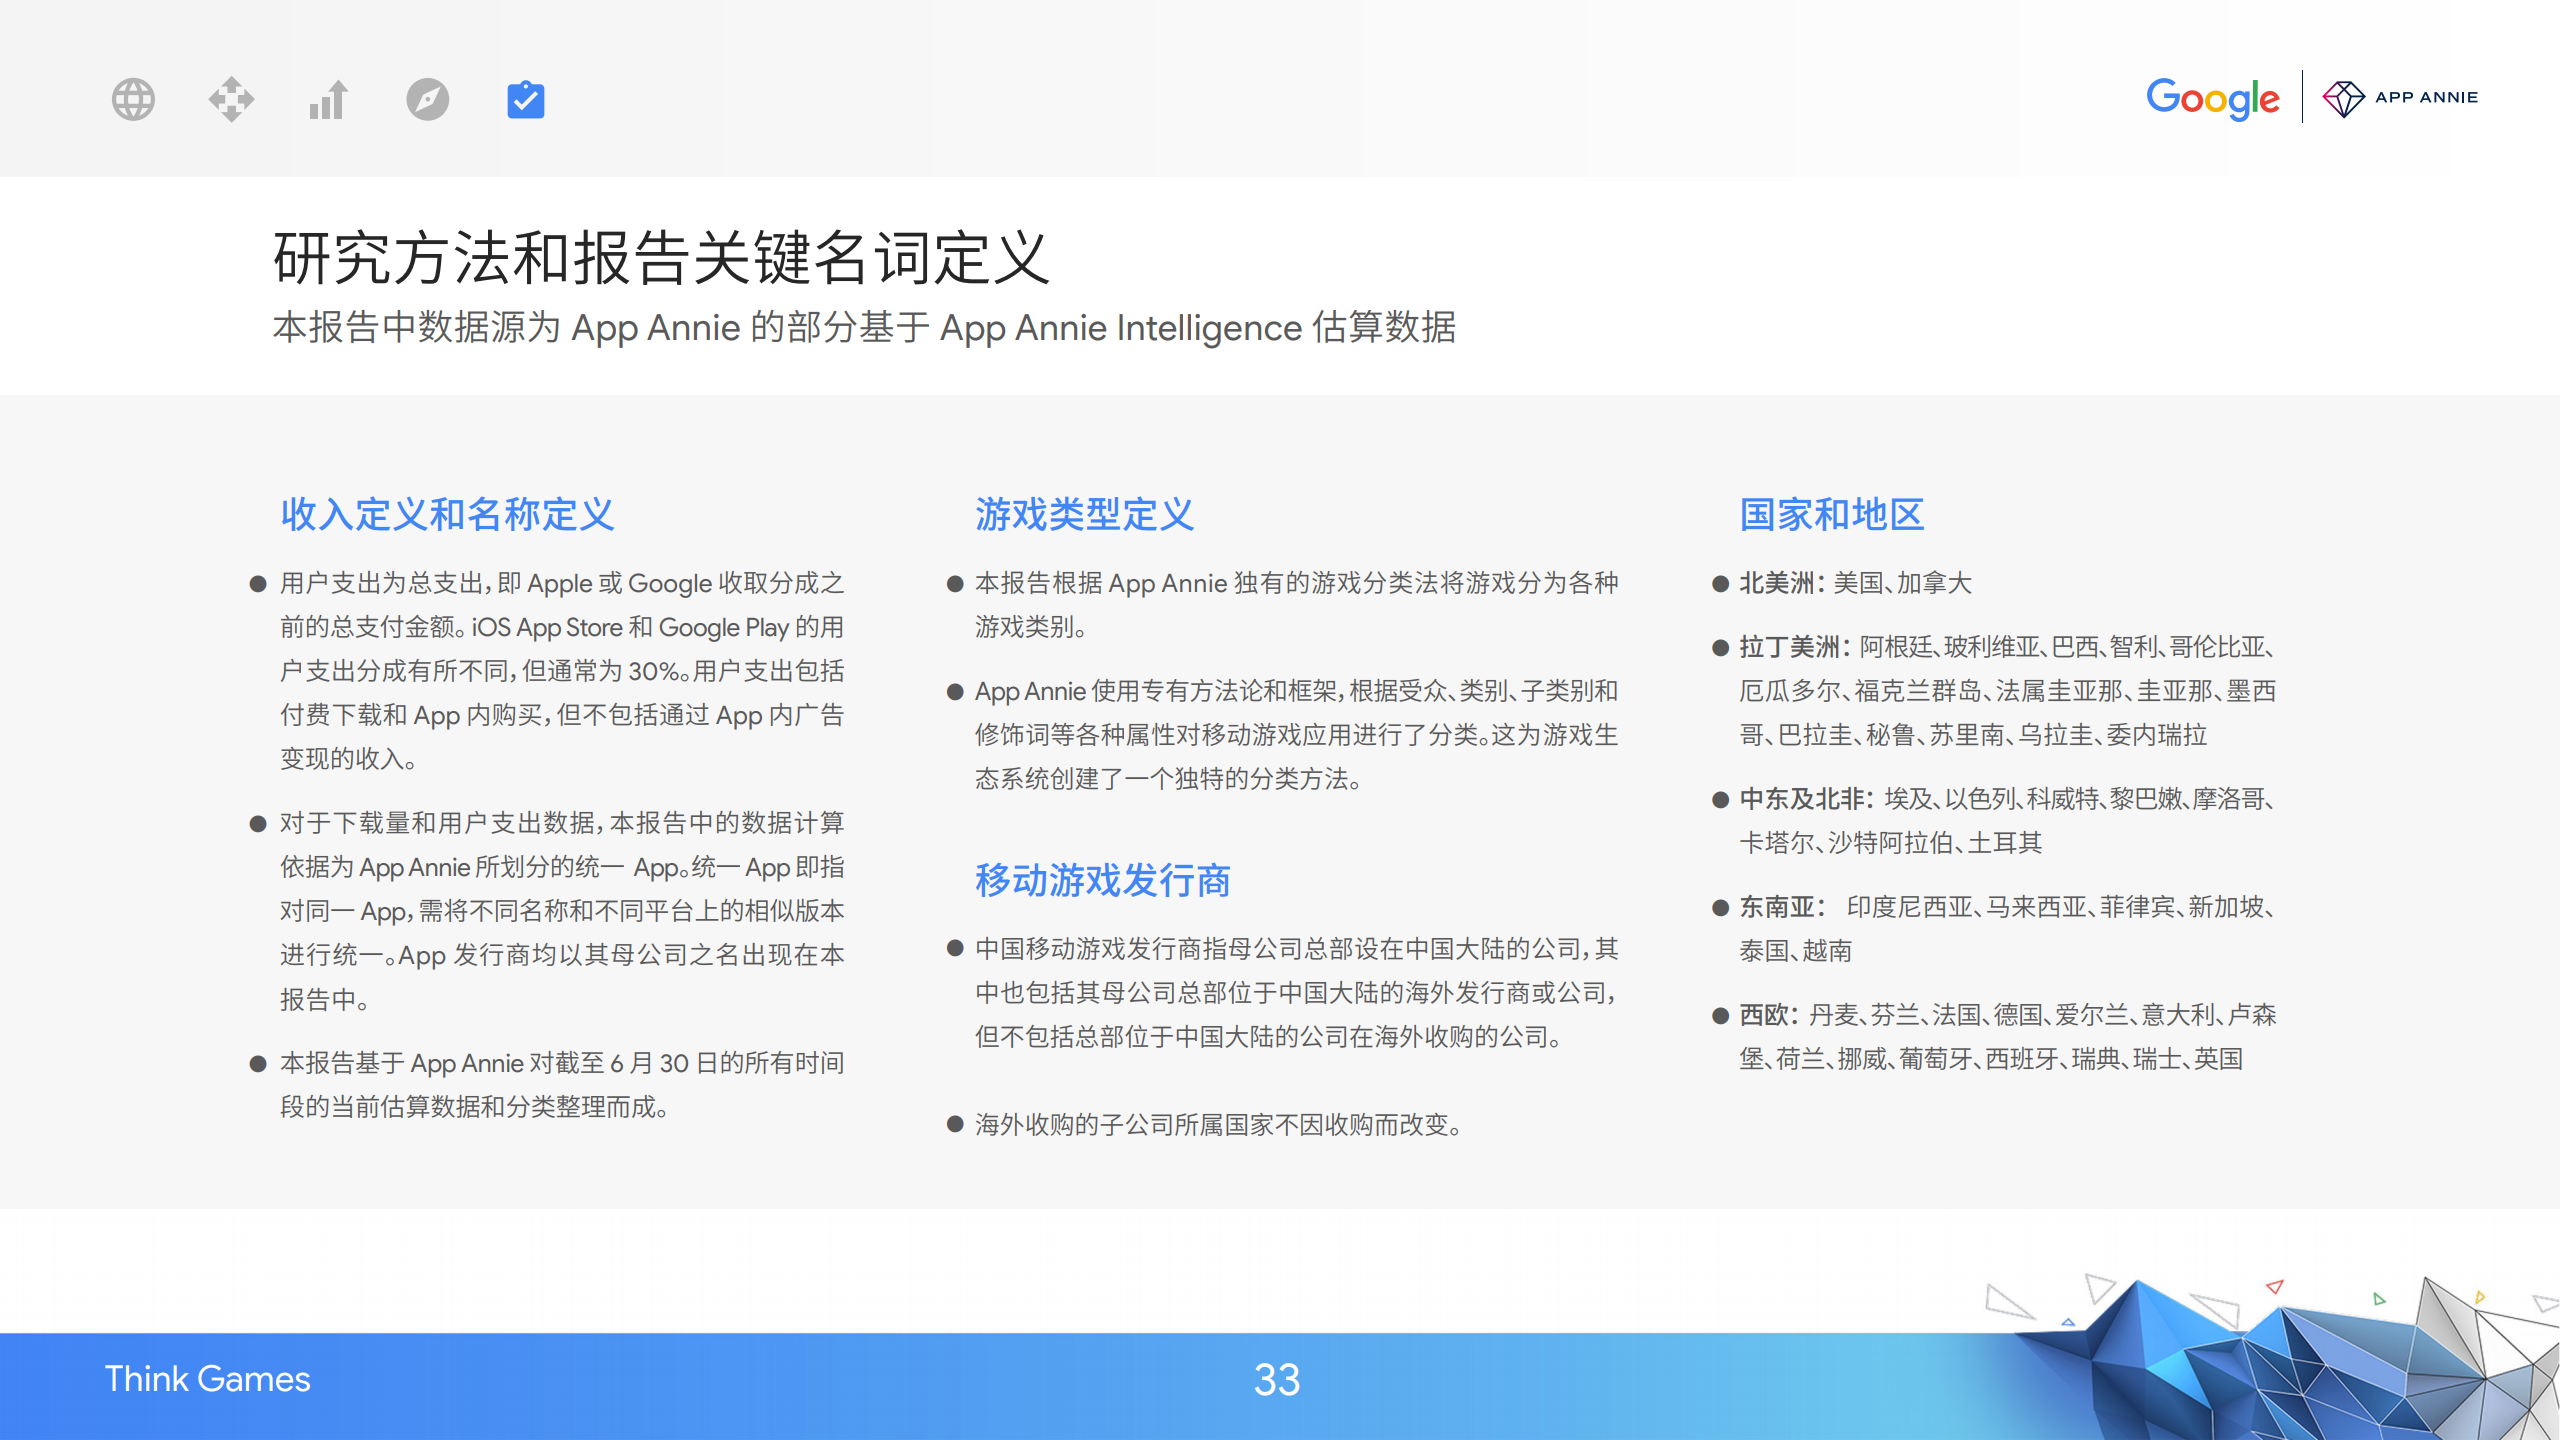Click the 东南亚 region label
Screen dimensions: 2560x1440
click(x=1778, y=907)
